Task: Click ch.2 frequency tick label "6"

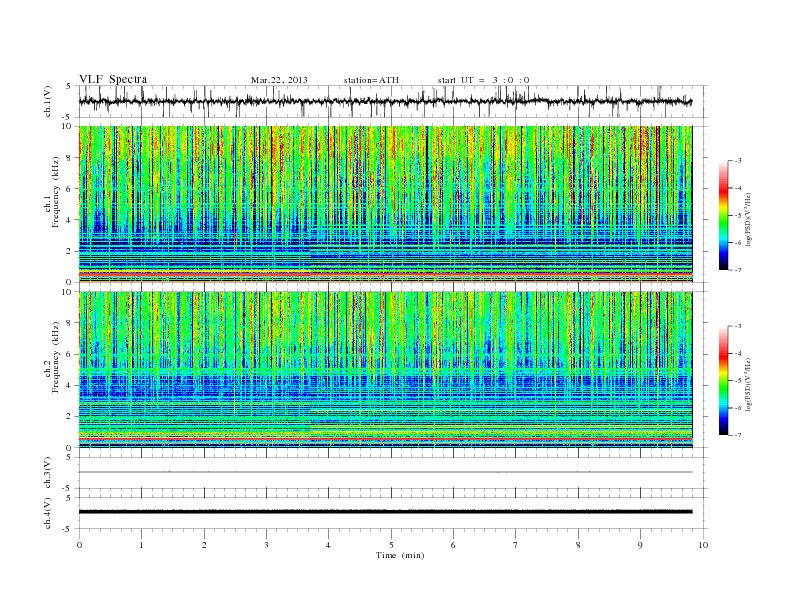Action: pos(70,354)
